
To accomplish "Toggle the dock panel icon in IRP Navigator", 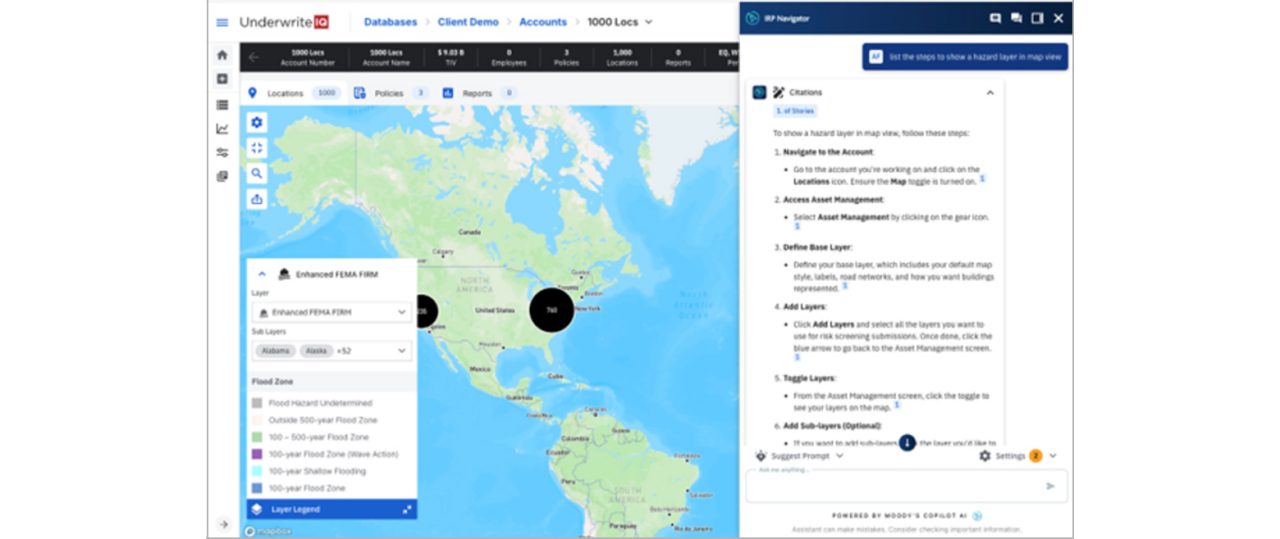I will pos(1037,18).
